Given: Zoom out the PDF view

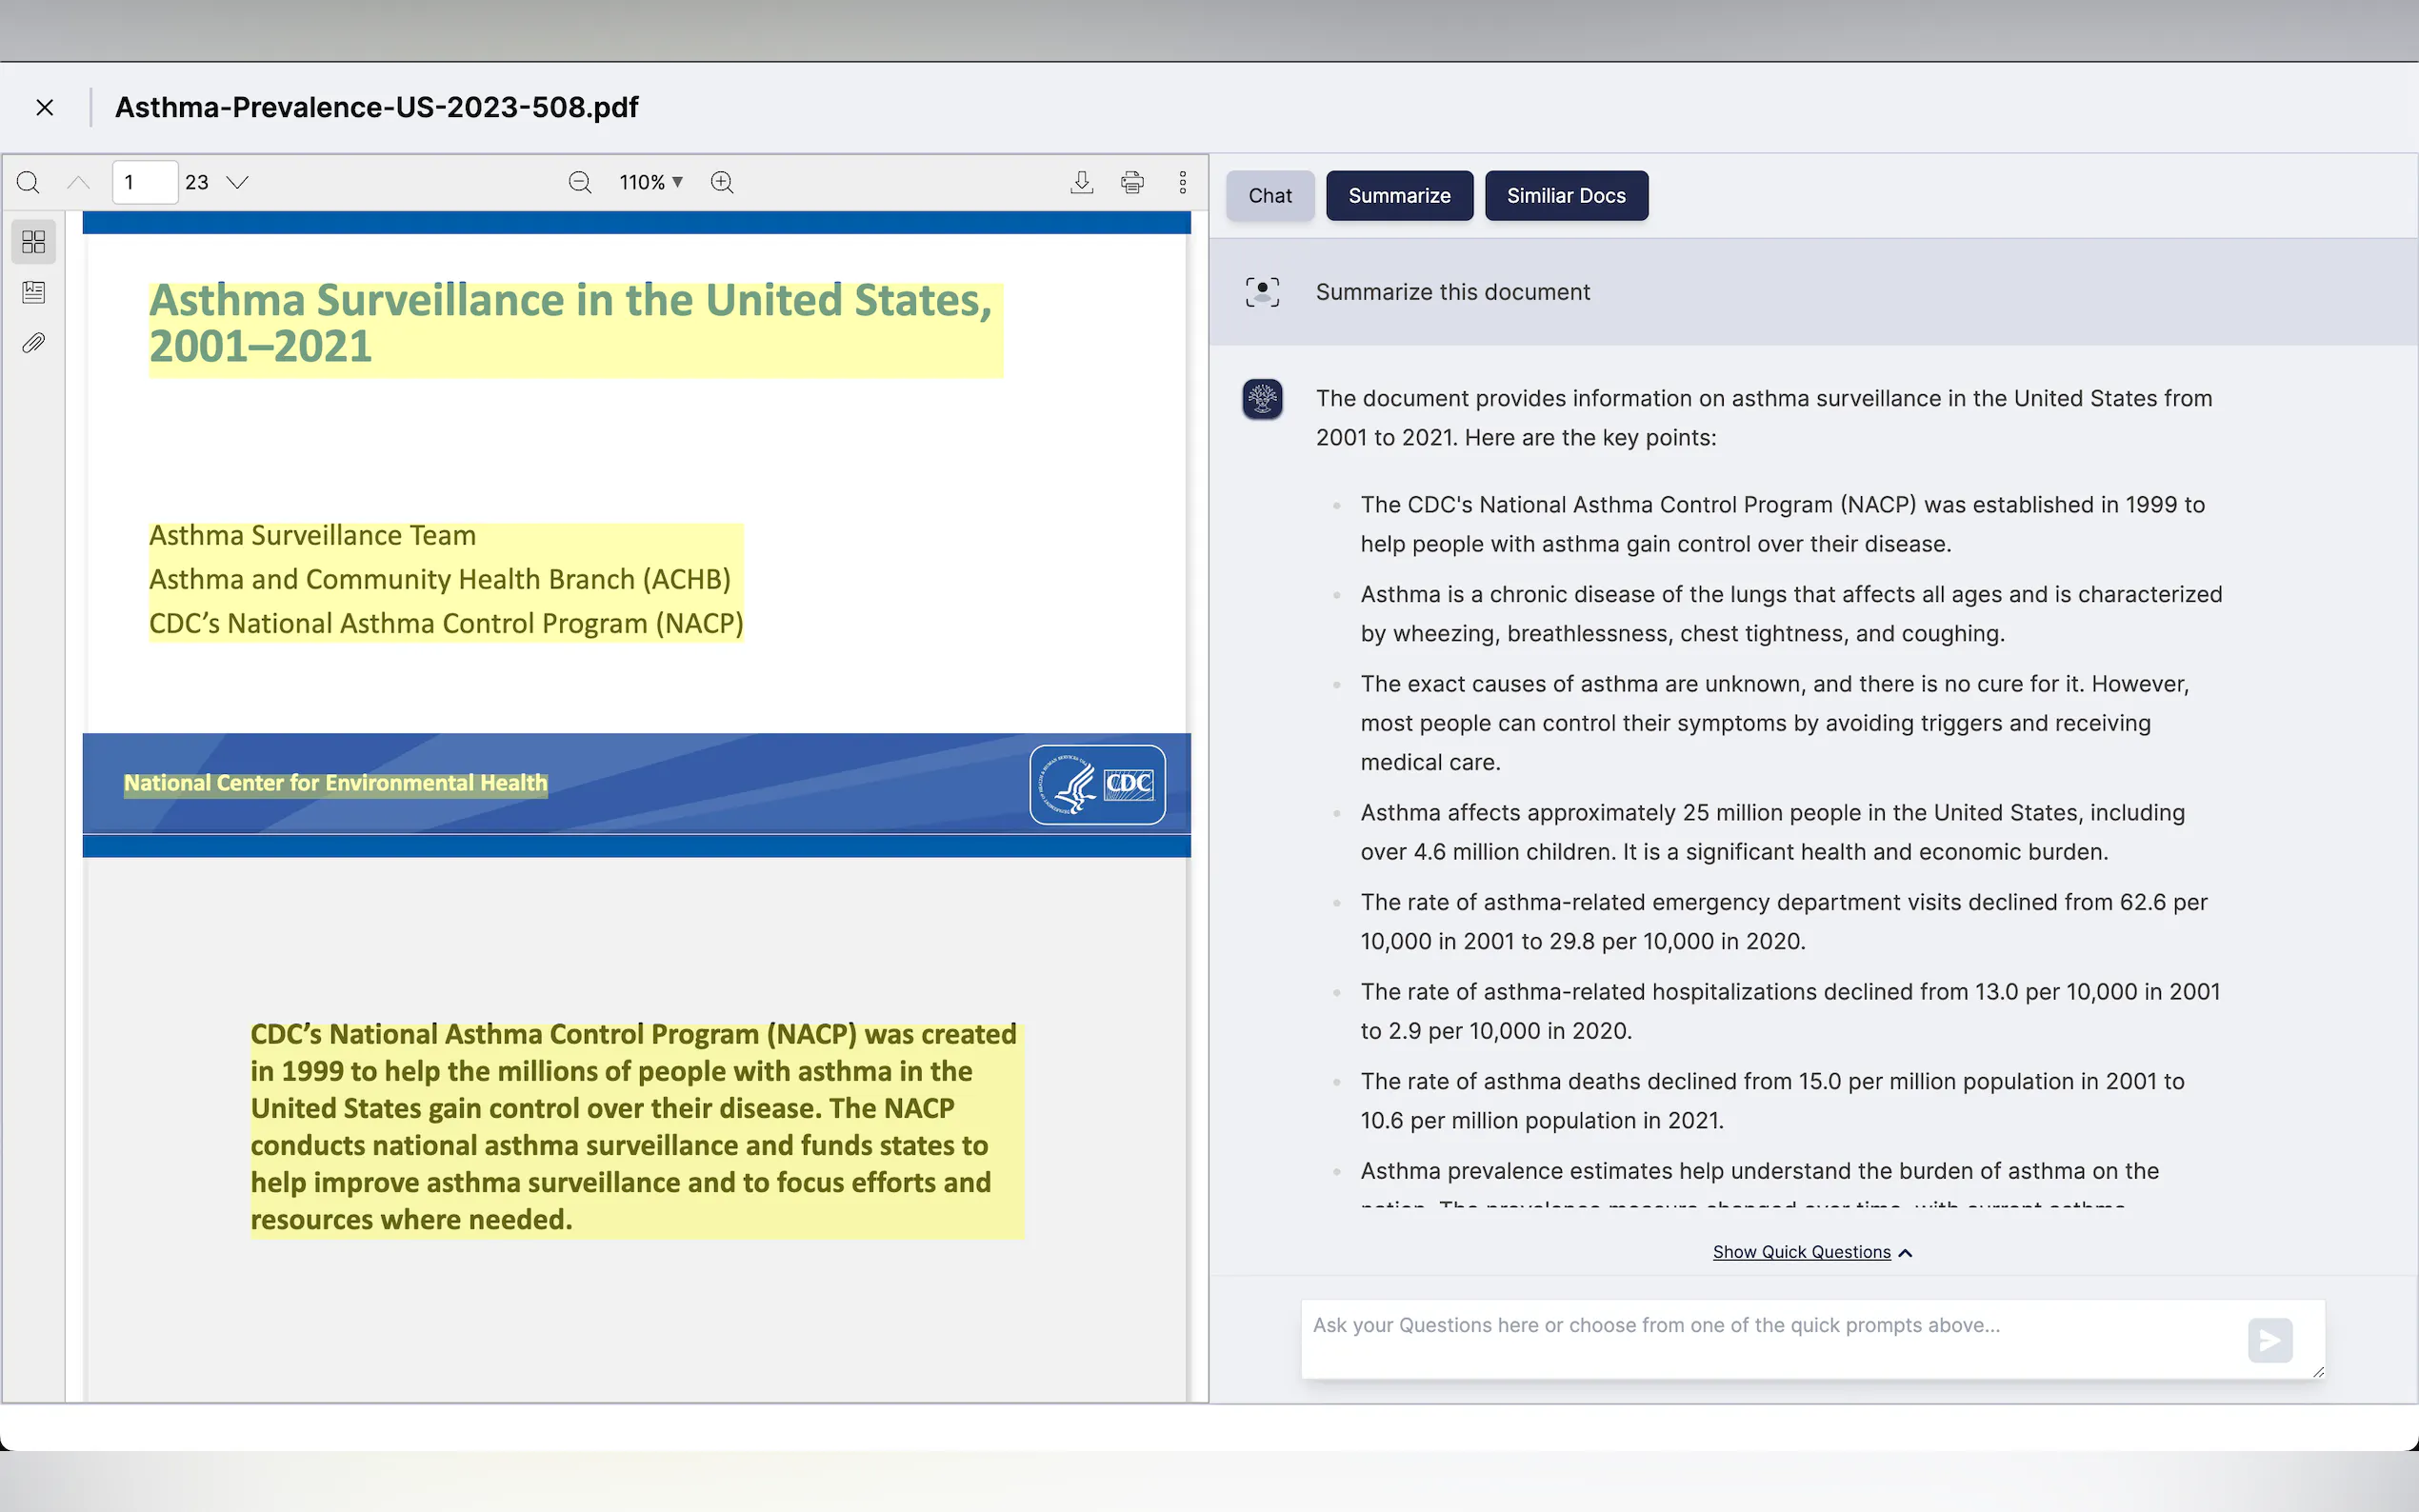Looking at the screenshot, I should click(580, 182).
